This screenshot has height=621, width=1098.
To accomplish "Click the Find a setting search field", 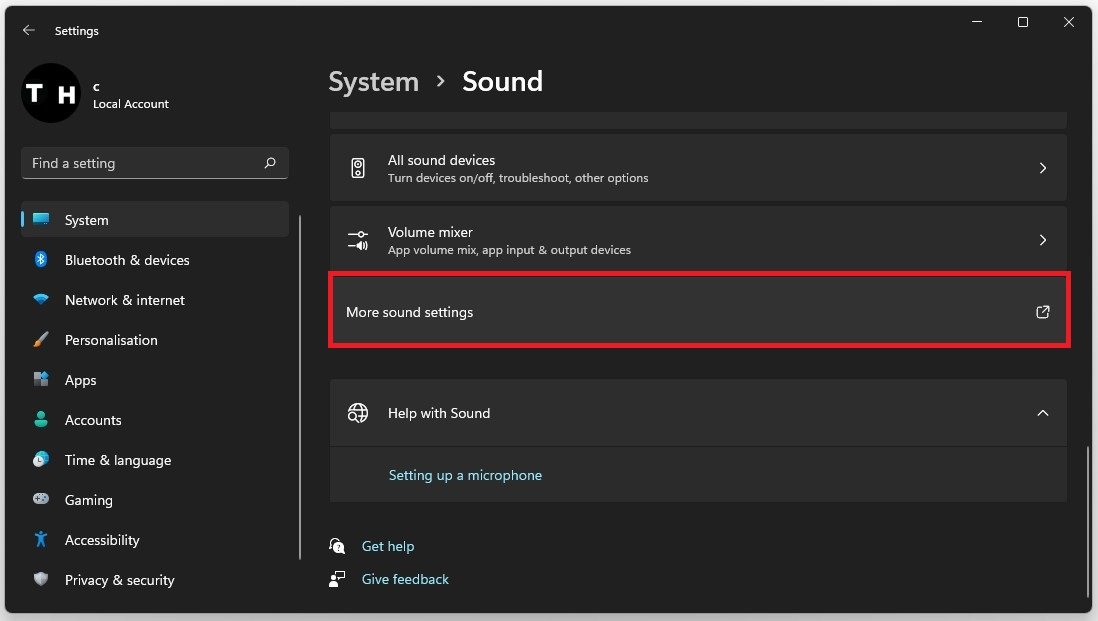I will [140, 163].
